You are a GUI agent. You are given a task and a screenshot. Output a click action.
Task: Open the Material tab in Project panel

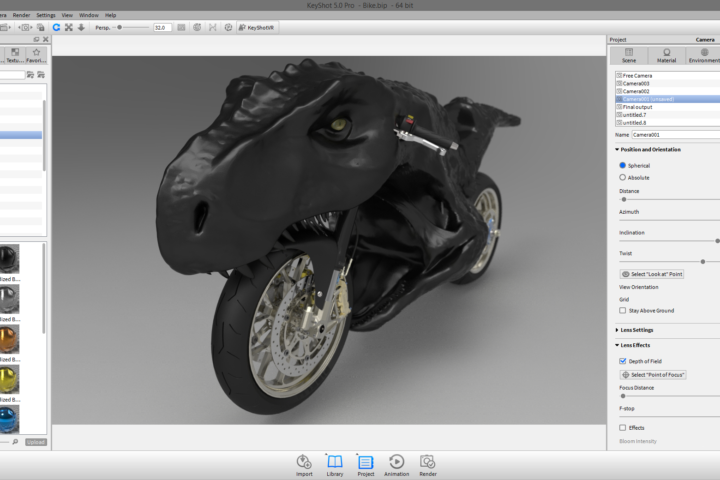point(666,55)
